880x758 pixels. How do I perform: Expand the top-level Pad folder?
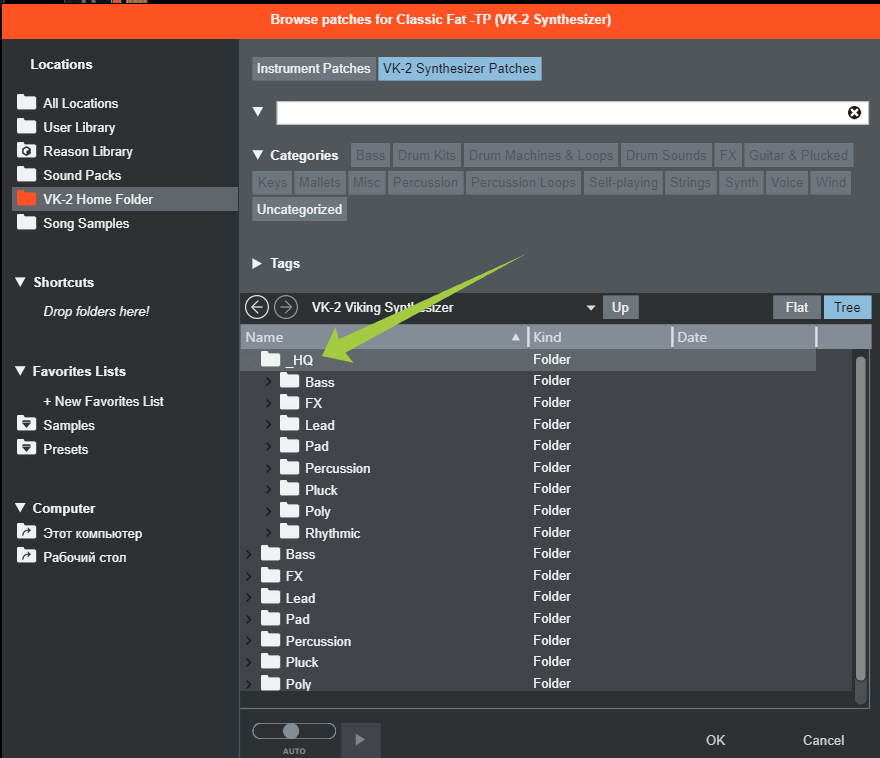(249, 619)
